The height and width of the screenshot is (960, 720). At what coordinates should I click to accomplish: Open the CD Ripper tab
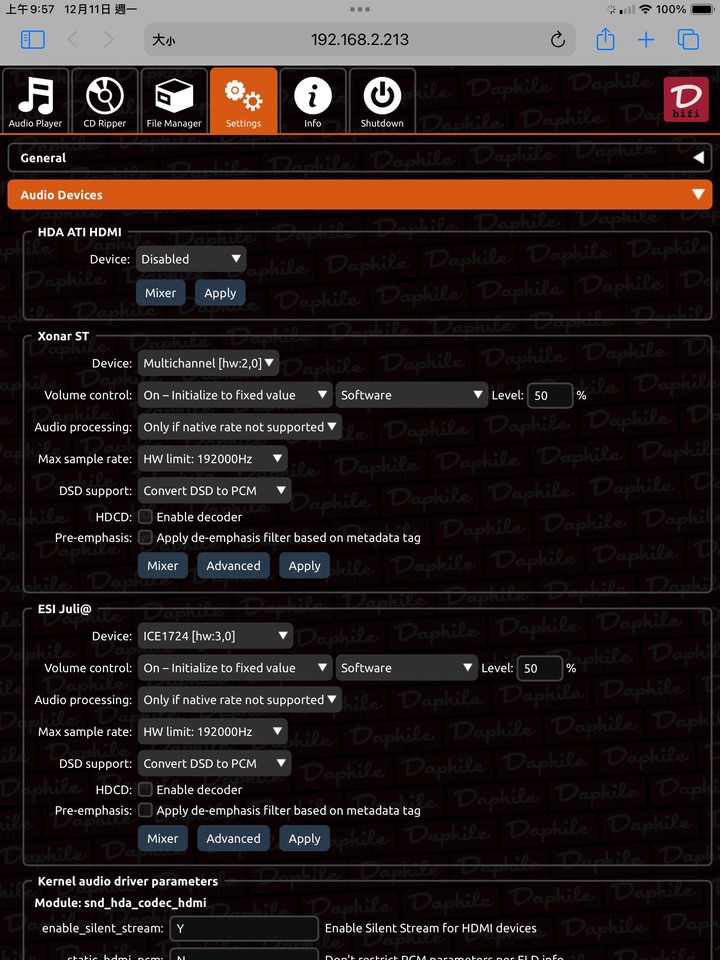point(105,100)
